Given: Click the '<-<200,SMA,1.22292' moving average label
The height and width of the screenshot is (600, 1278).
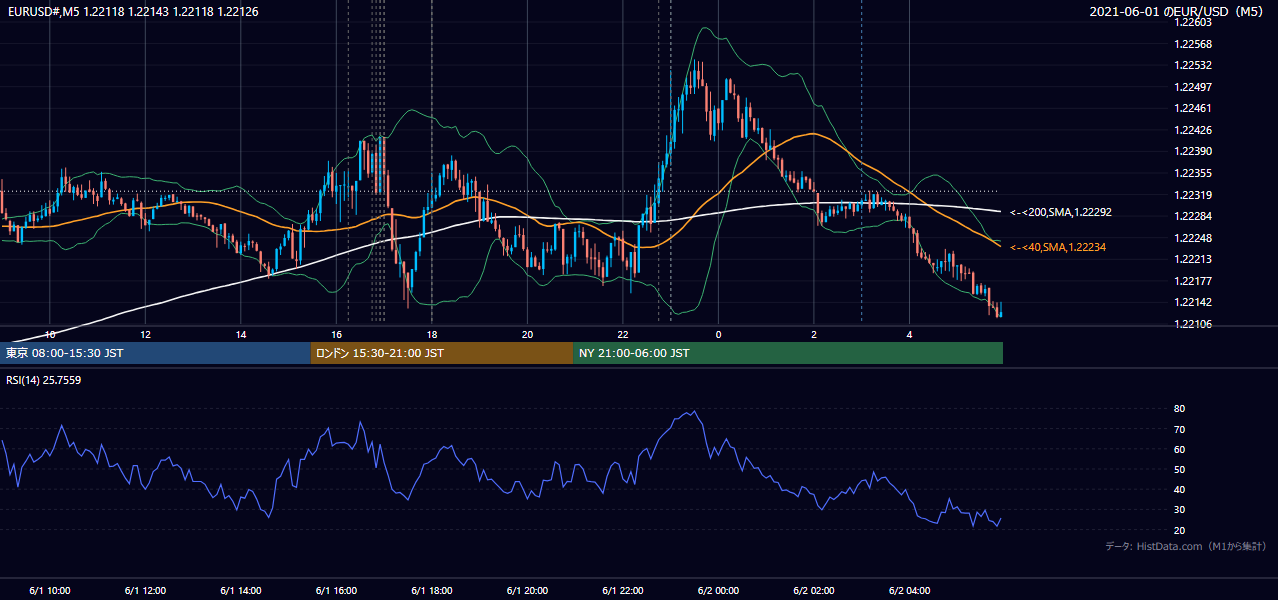Looking at the screenshot, I should (1060, 212).
